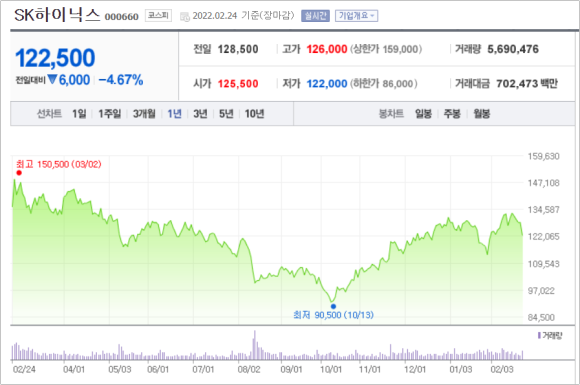The height and width of the screenshot is (385, 580).
Task: Show the 10년 chart period
Action: click(254, 114)
